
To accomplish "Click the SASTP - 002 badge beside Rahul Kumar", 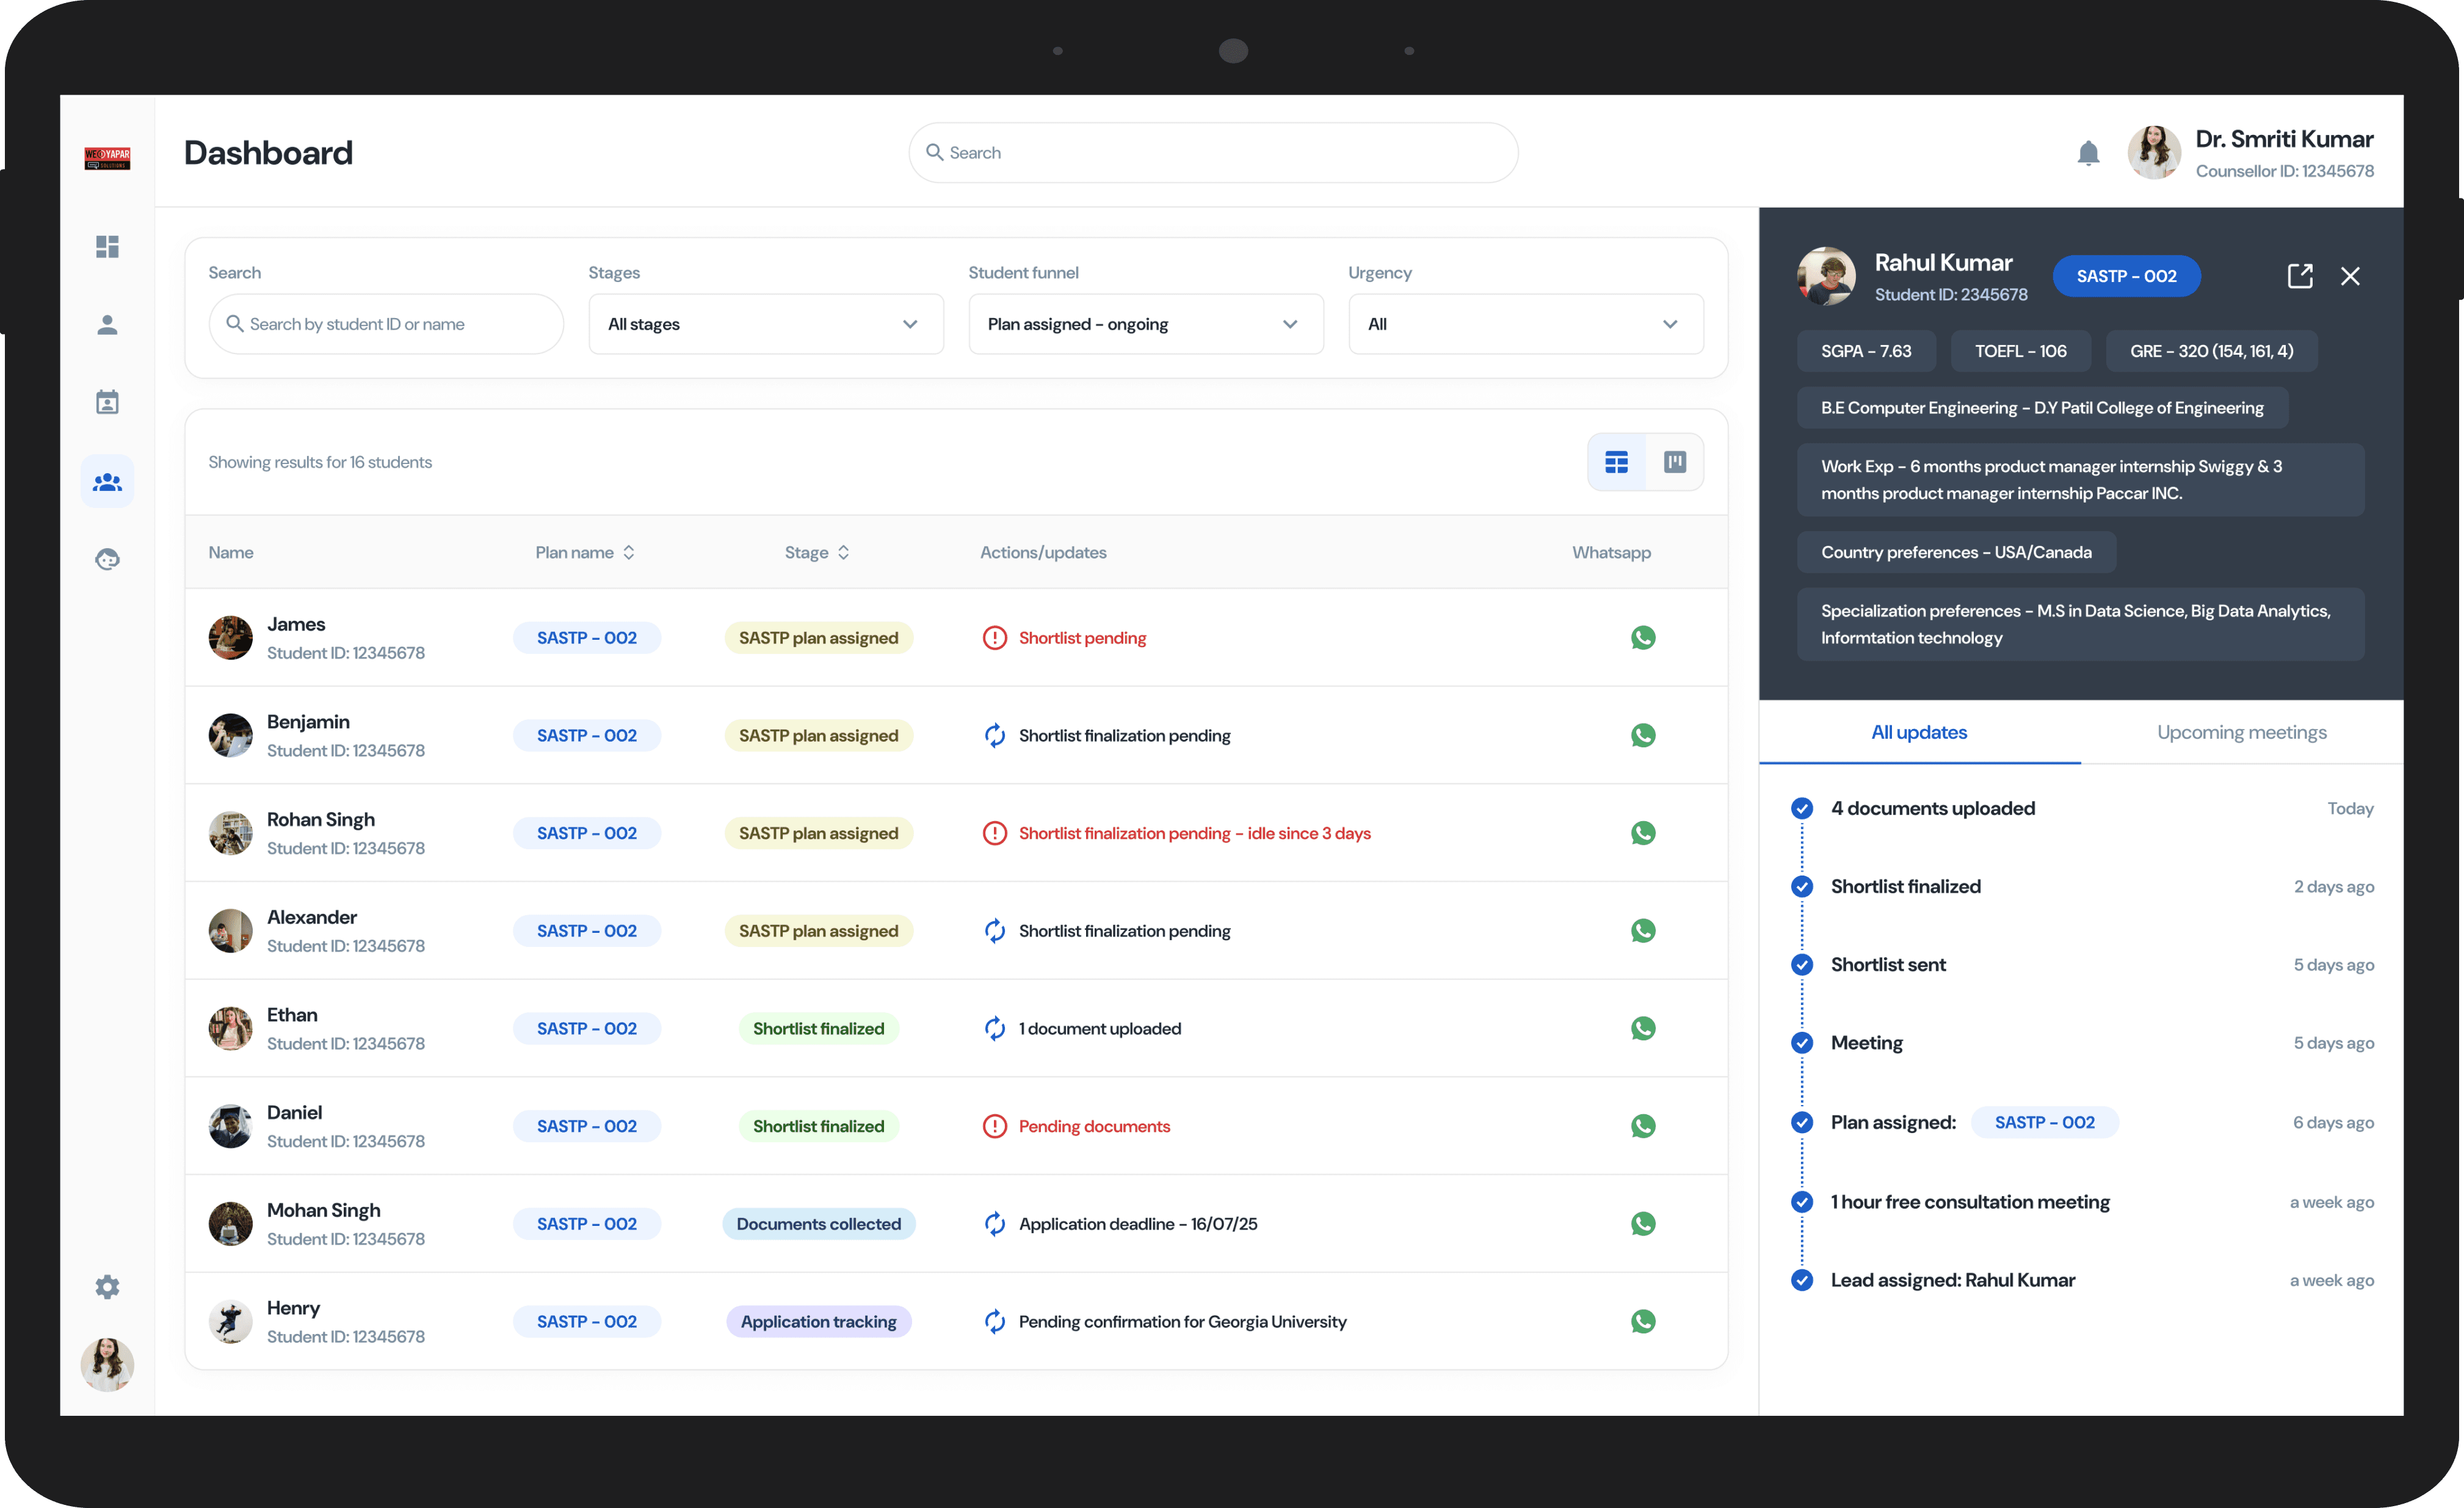I will coord(2126,276).
